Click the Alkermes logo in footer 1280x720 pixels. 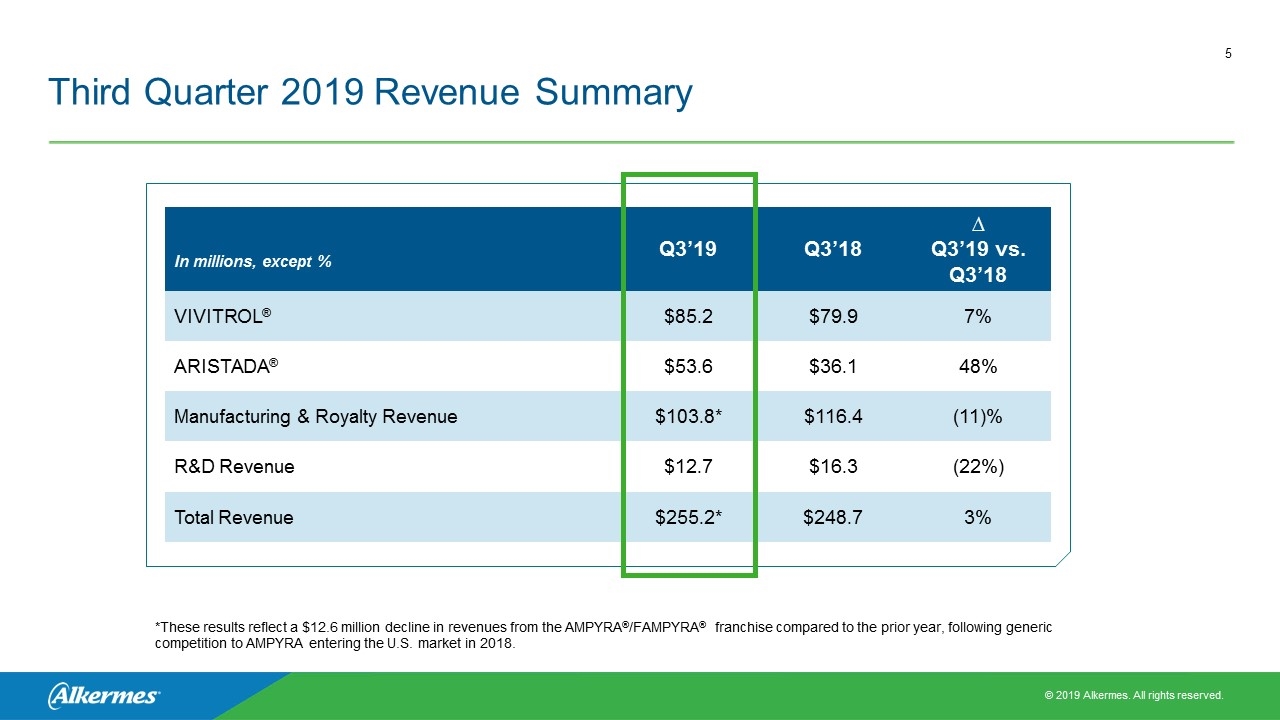[x=104, y=695]
